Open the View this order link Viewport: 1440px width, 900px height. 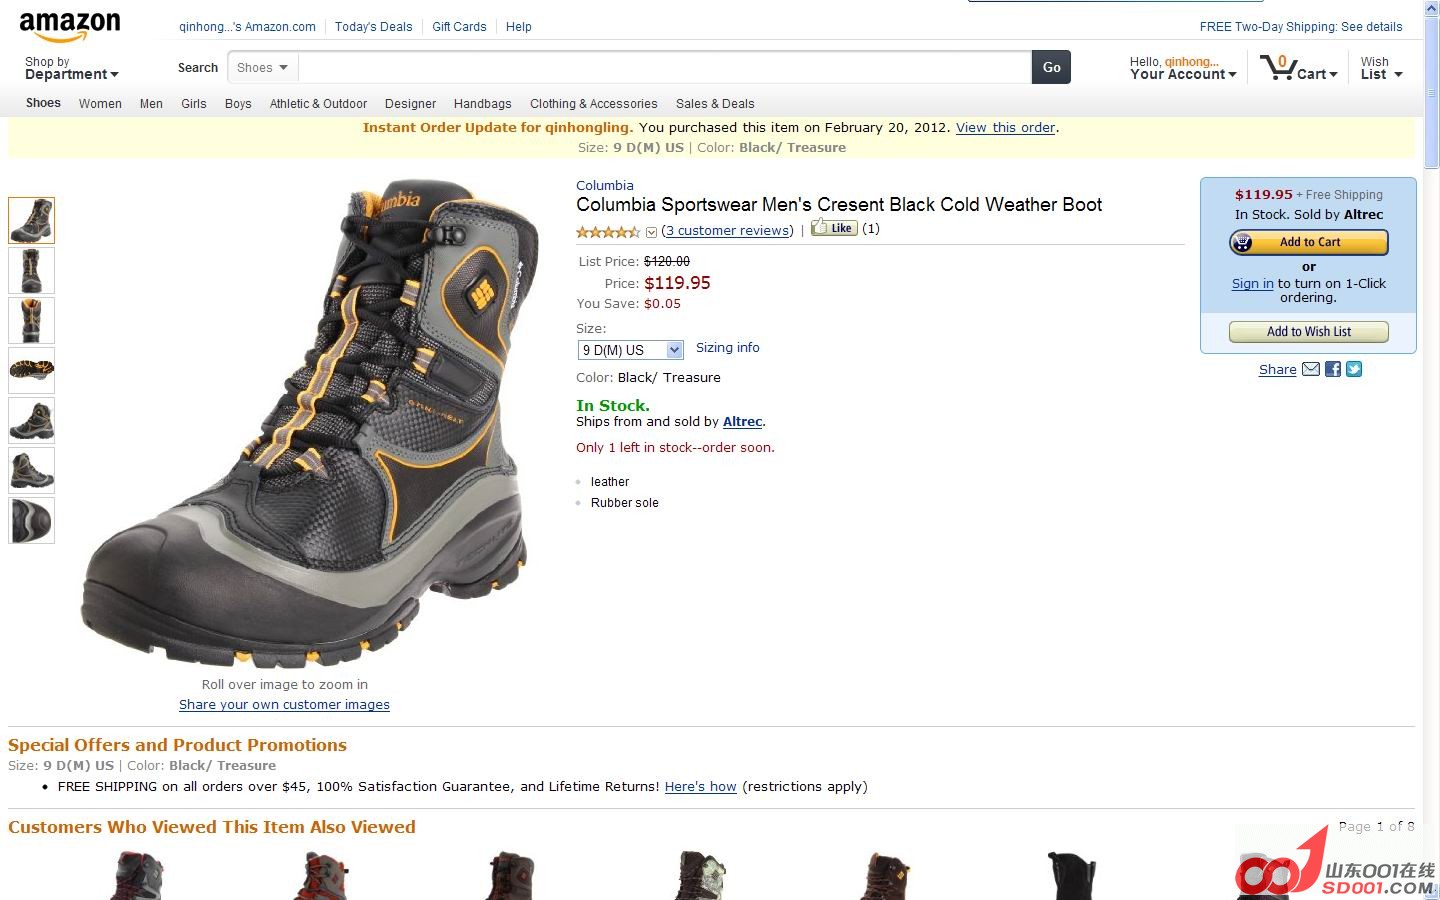[1005, 128]
